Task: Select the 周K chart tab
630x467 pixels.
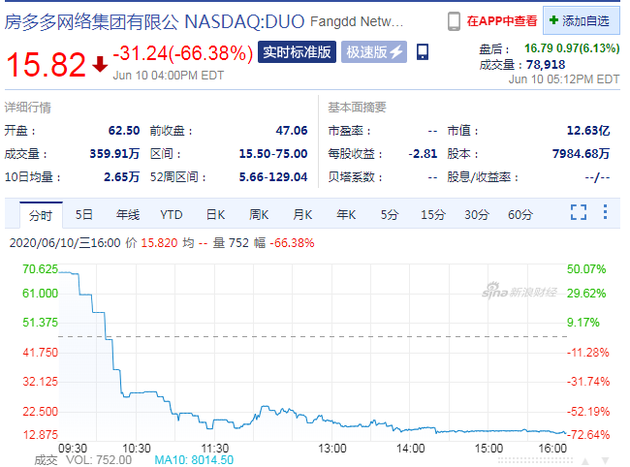Action: pyautogui.click(x=259, y=215)
